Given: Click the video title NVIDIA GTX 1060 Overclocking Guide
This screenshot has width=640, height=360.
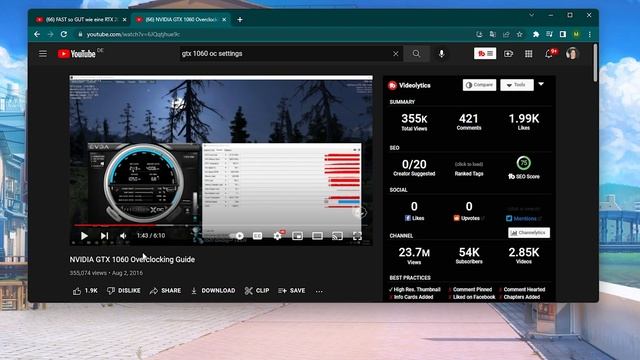Looking at the screenshot, I should 132,260.
